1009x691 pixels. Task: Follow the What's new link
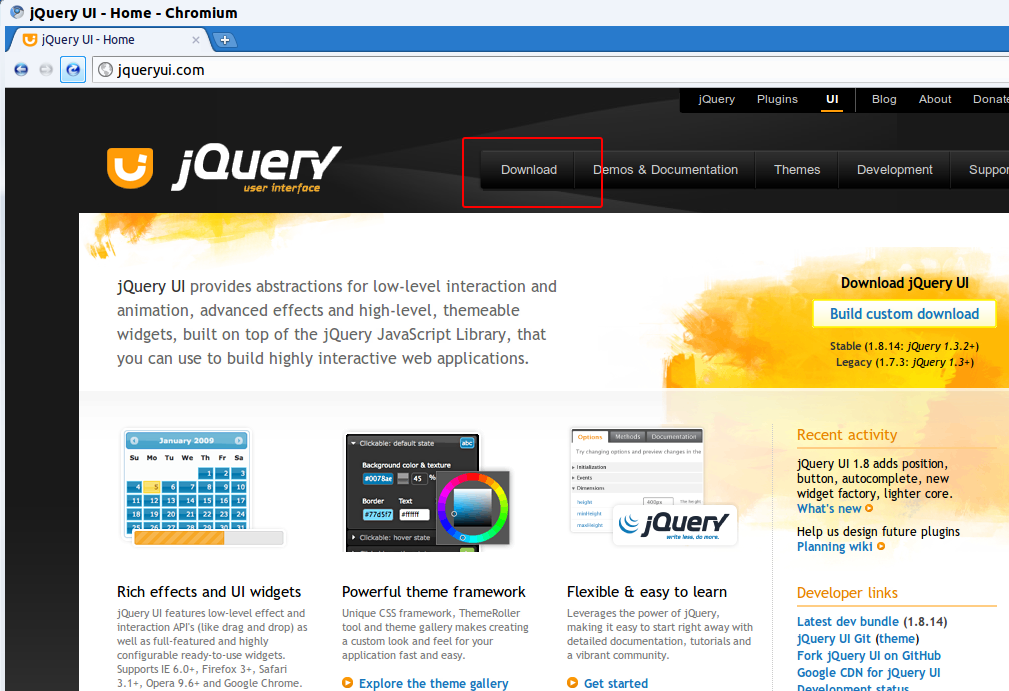[829, 509]
